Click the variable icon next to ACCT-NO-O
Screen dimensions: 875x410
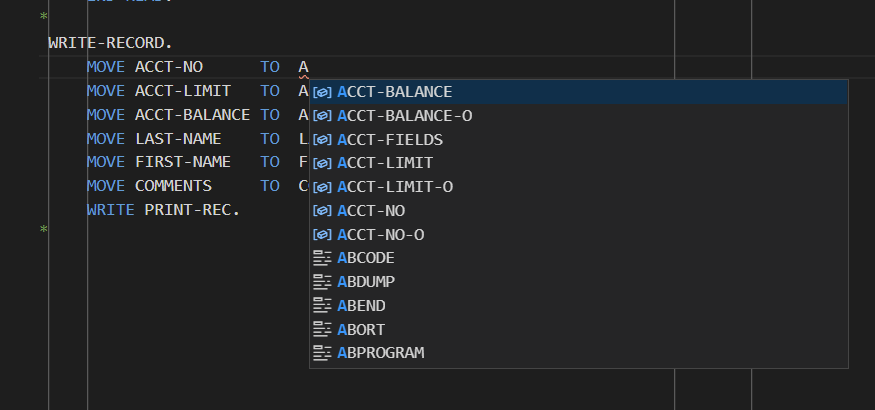coord(322,234)
